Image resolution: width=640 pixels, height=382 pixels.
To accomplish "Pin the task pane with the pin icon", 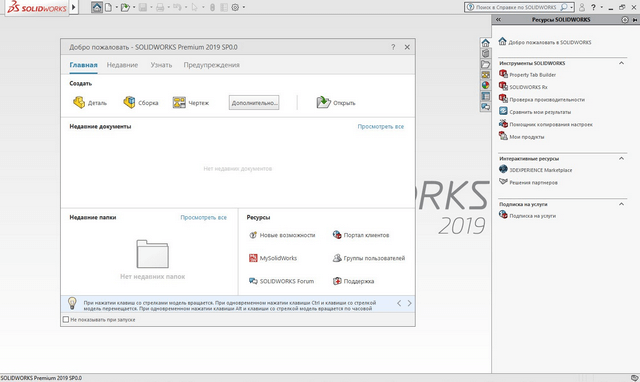I will point(635,20).
